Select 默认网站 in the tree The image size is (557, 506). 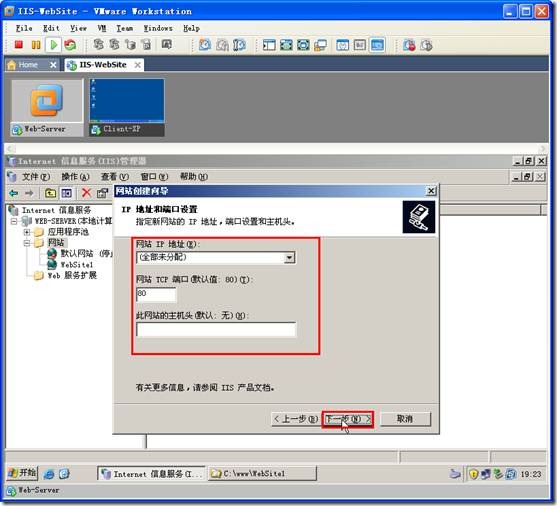point(86,254)
